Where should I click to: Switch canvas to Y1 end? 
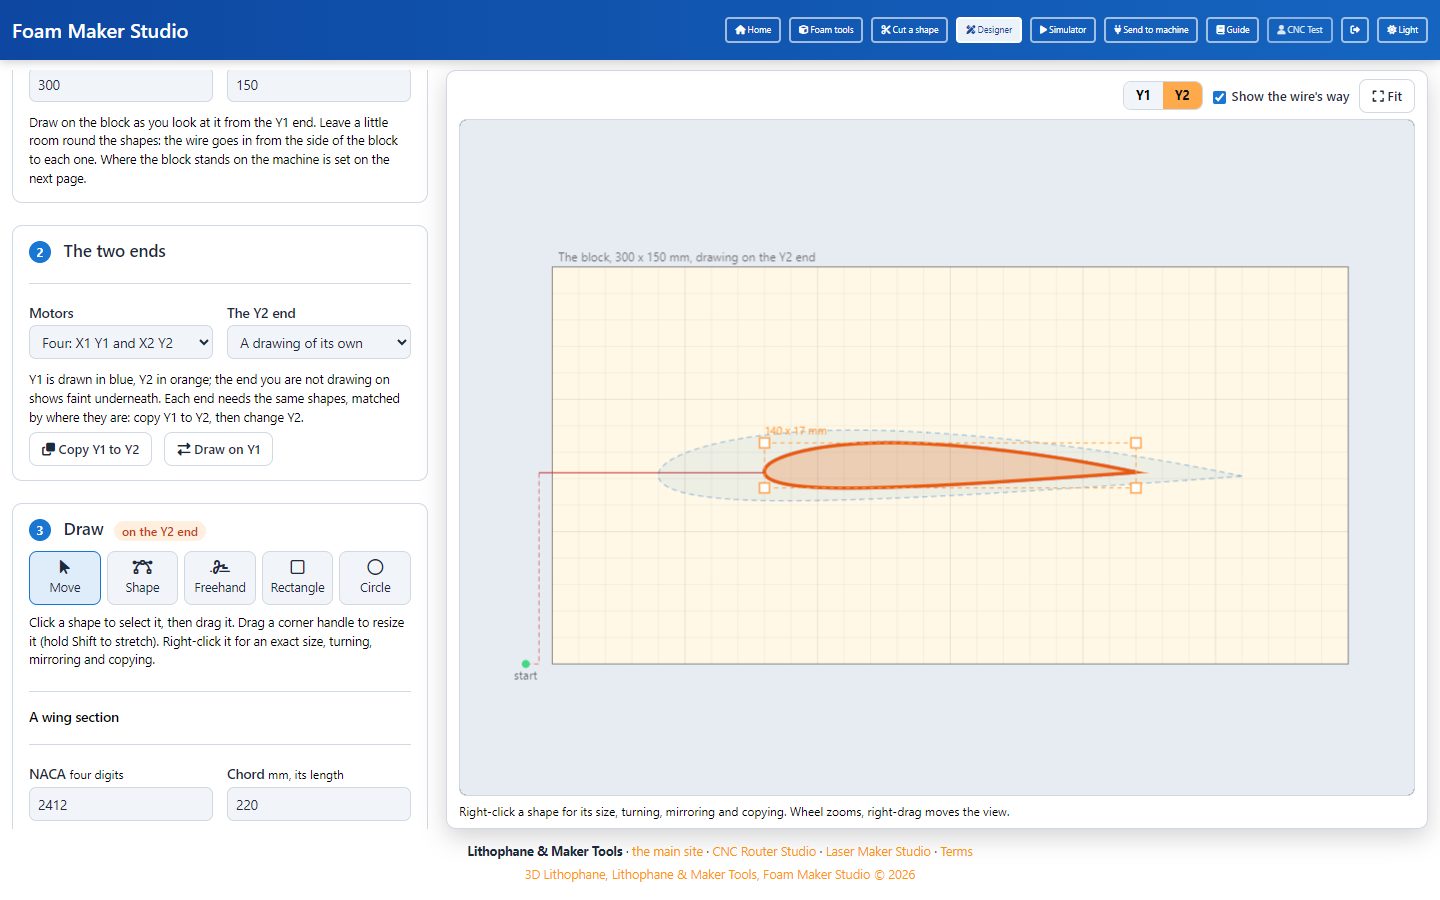point(1143,96)
